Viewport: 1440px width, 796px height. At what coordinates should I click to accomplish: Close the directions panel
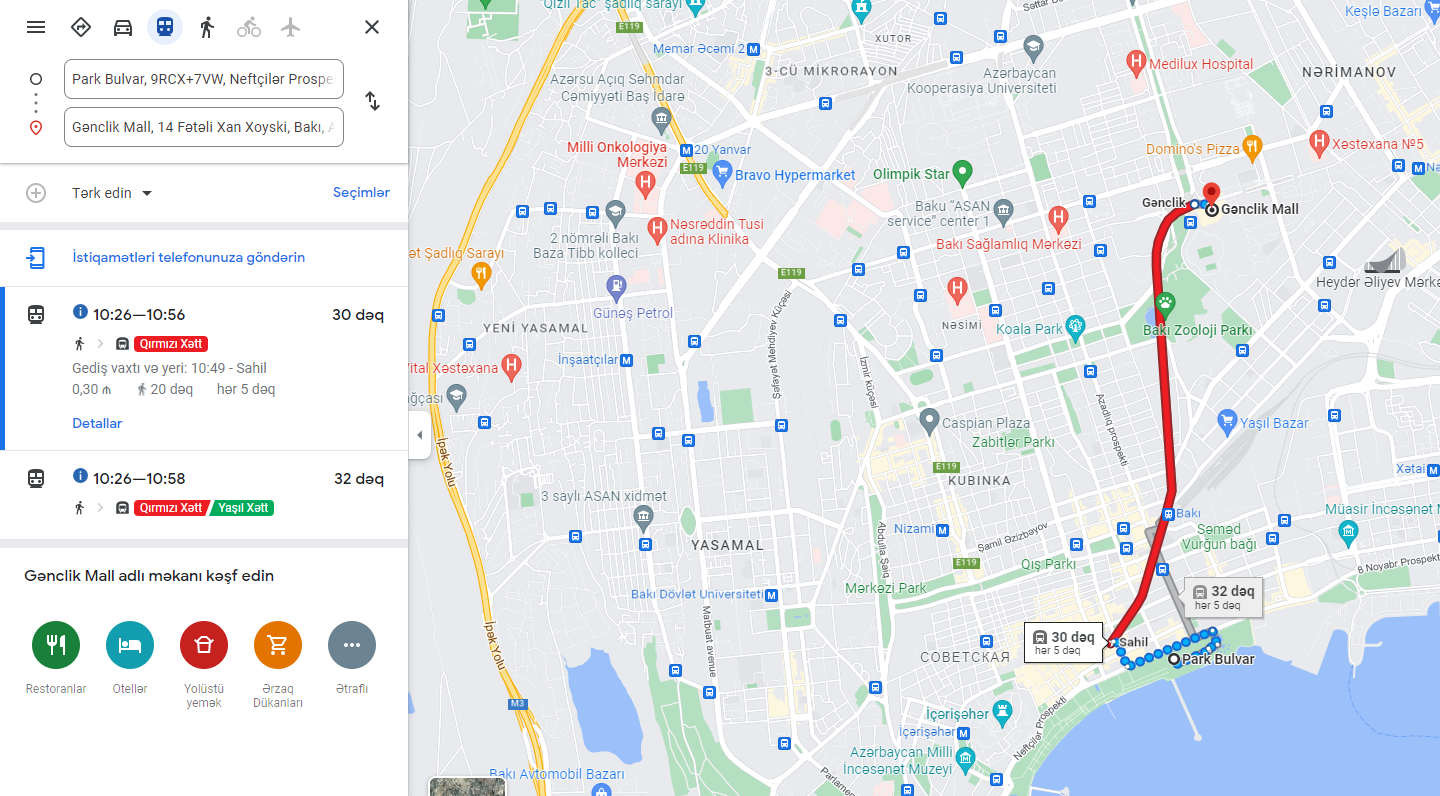(372, 27)
